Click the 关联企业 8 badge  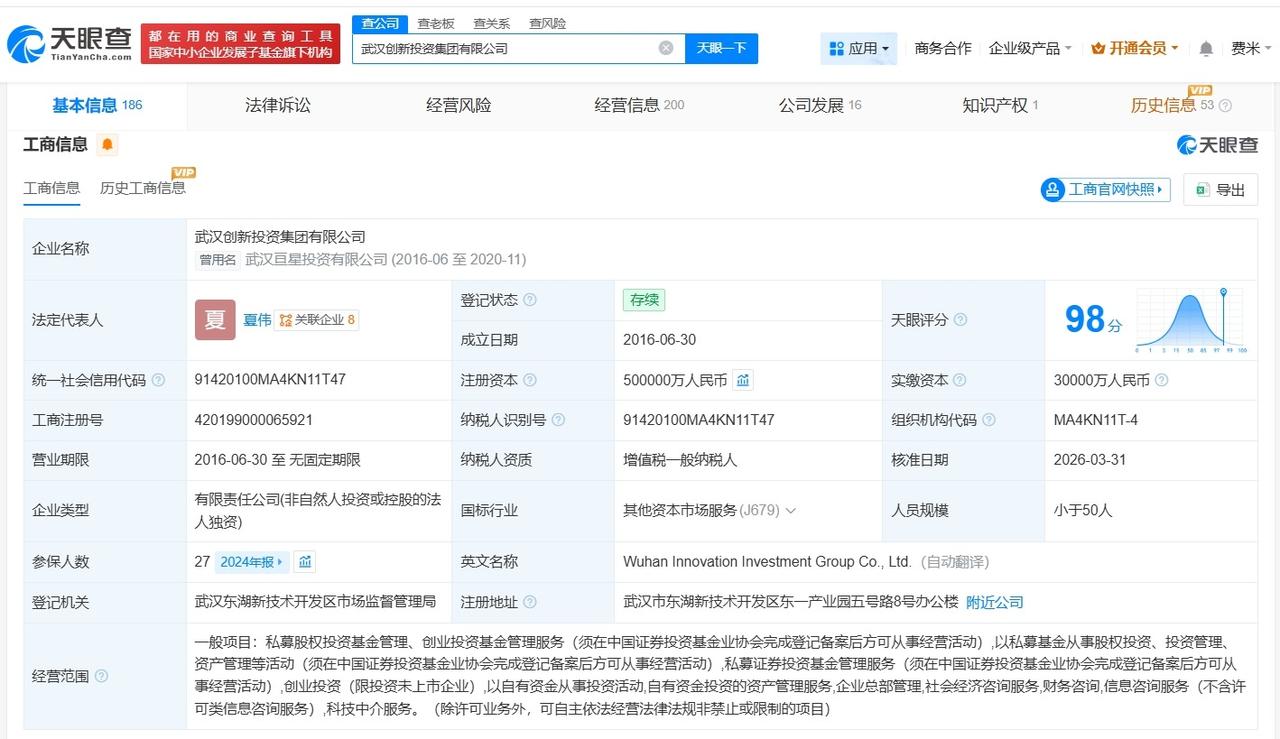[317, 320]
